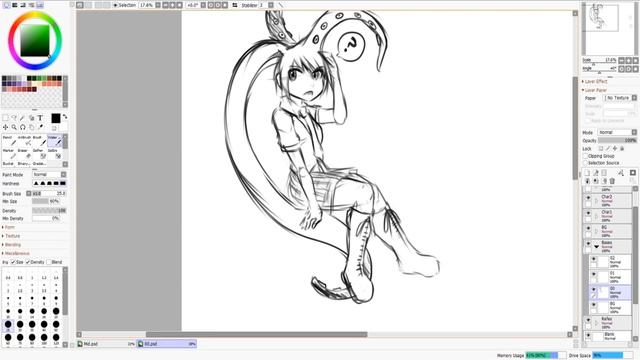The image size is (640, 360).
Task: Select the Move tool
Action: pos(5,127)
